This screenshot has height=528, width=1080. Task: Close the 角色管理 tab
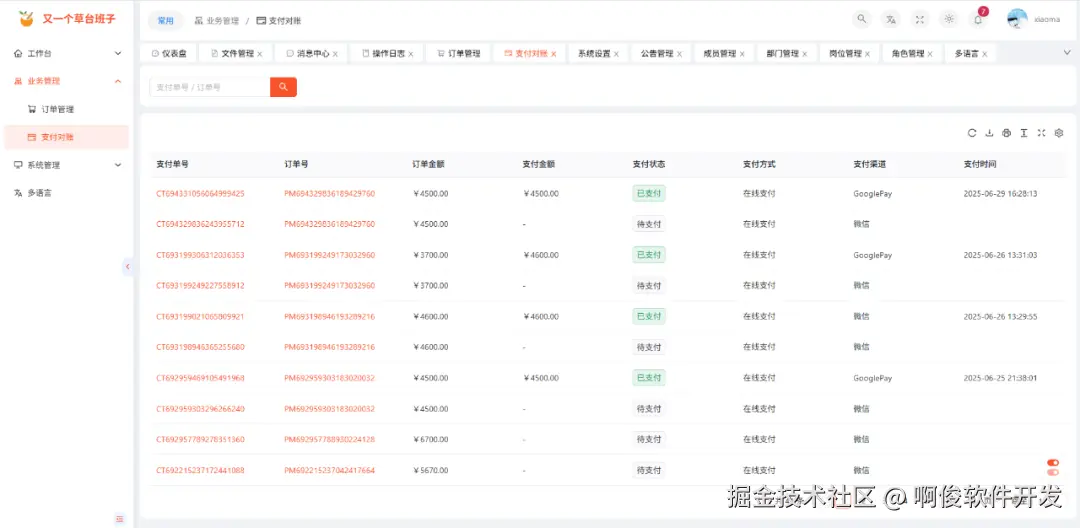930,54
